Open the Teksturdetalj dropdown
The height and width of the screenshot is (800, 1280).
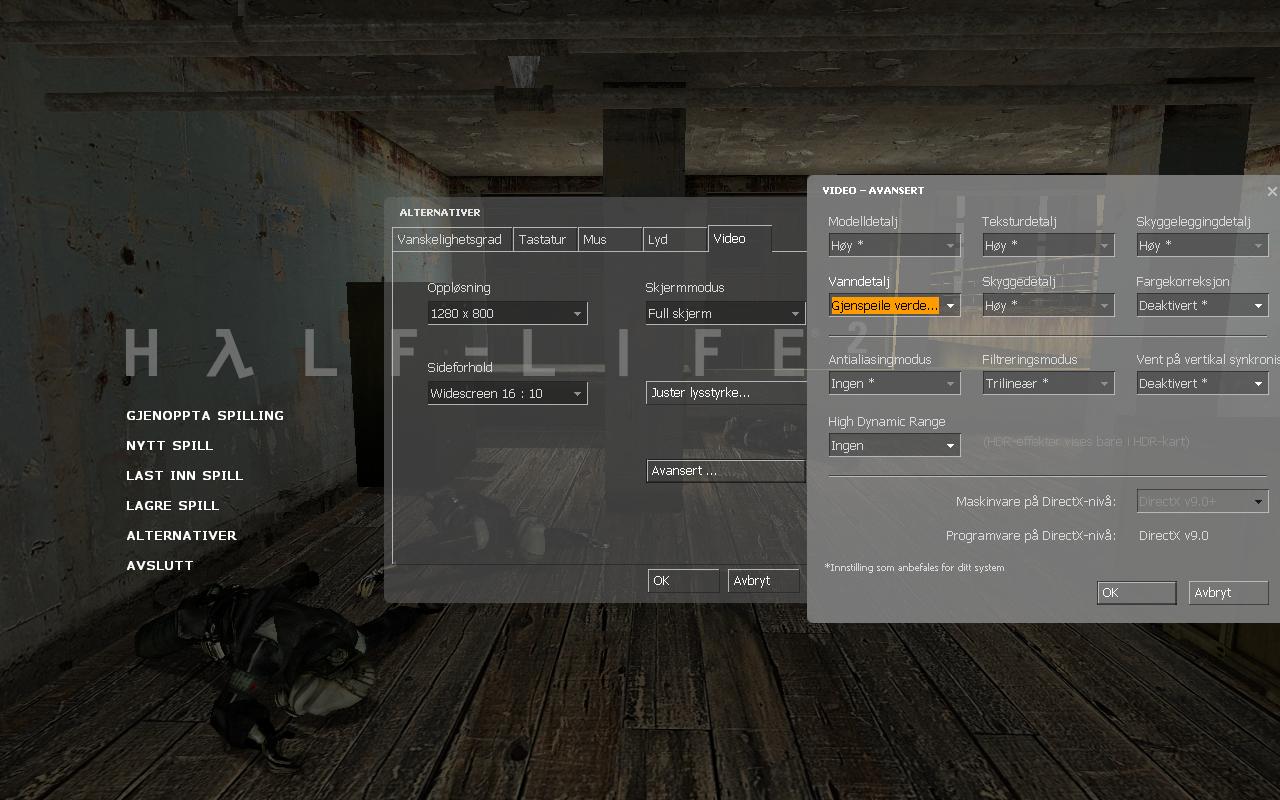click(x=1048, y=245)
